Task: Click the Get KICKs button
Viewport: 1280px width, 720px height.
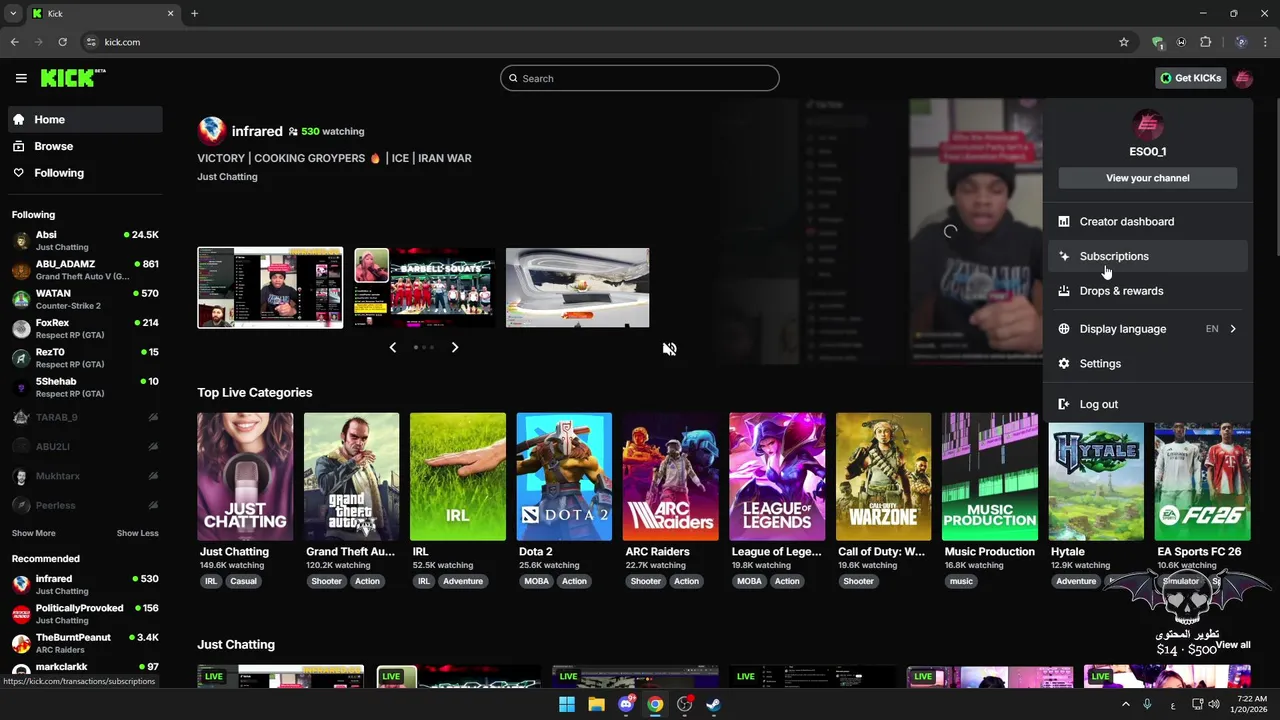Action: click(x=1190, y=78)
